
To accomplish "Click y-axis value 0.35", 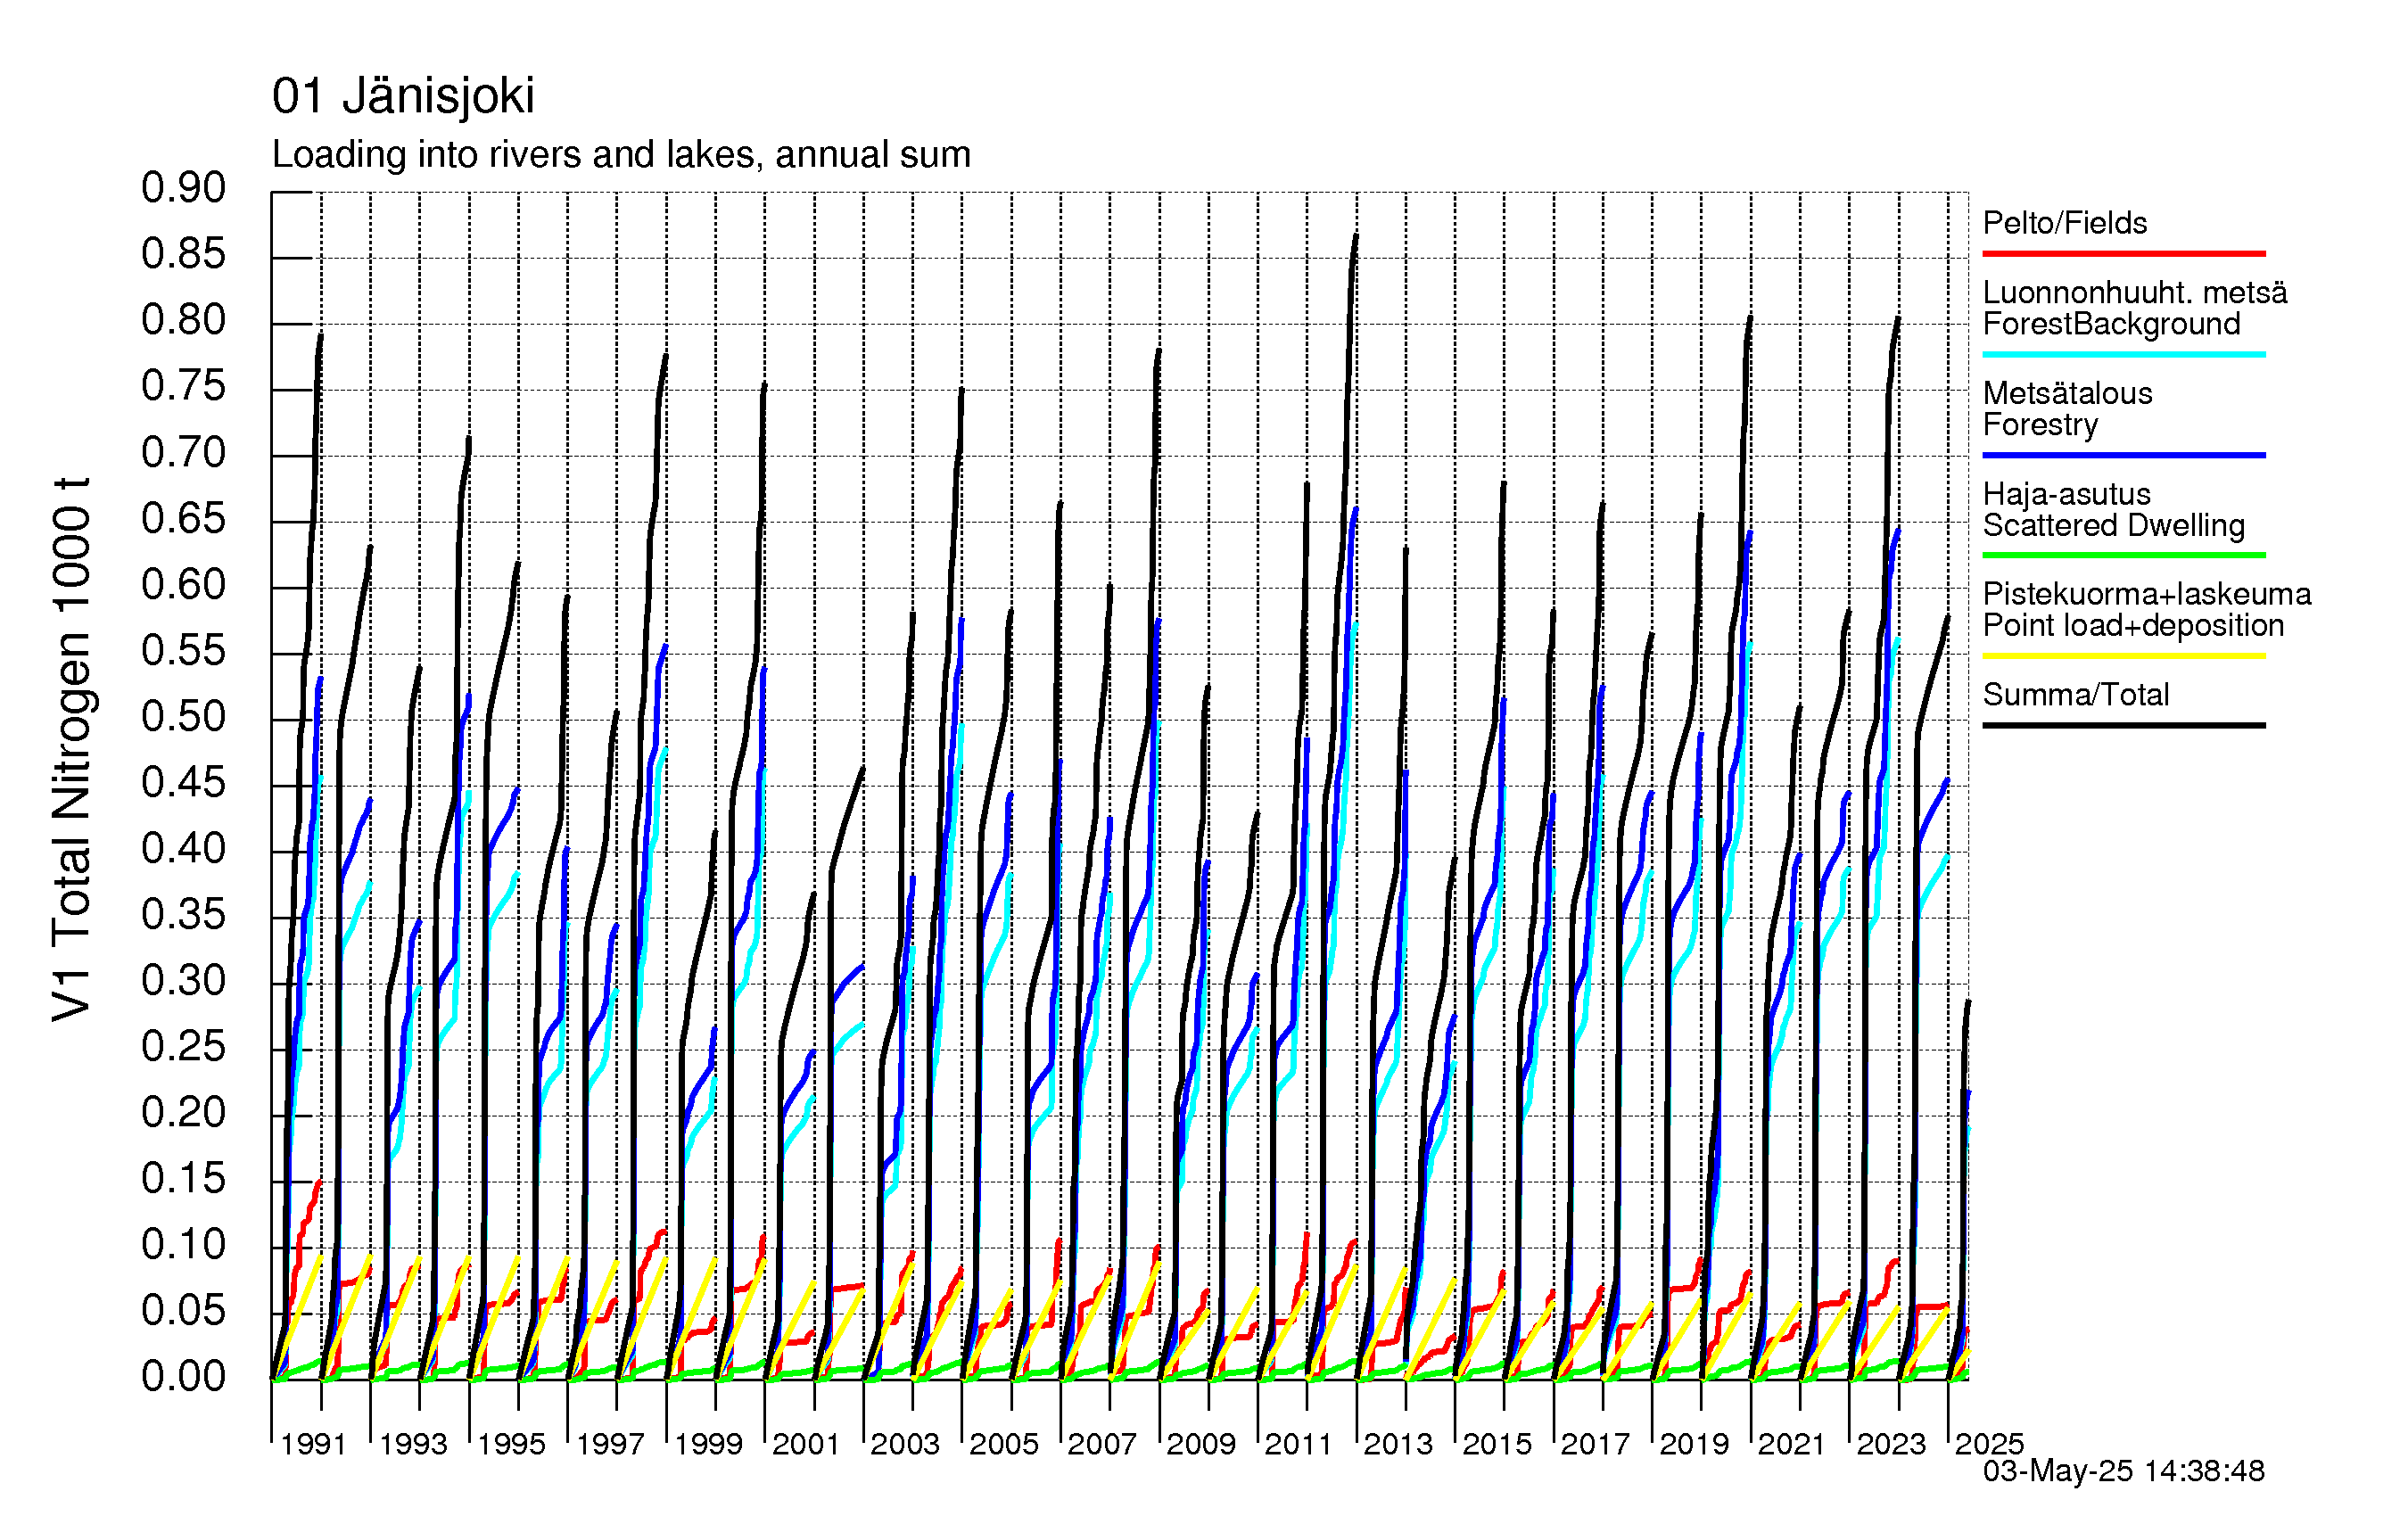I will 184,915.
